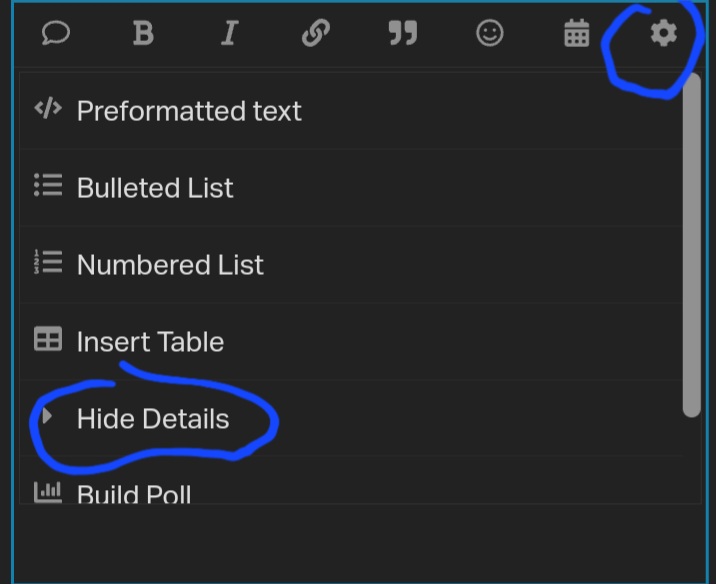Open the emoji picker
The height and width of the screenshot is (584, 716).
pyautogui.click(x=489, y=34)
